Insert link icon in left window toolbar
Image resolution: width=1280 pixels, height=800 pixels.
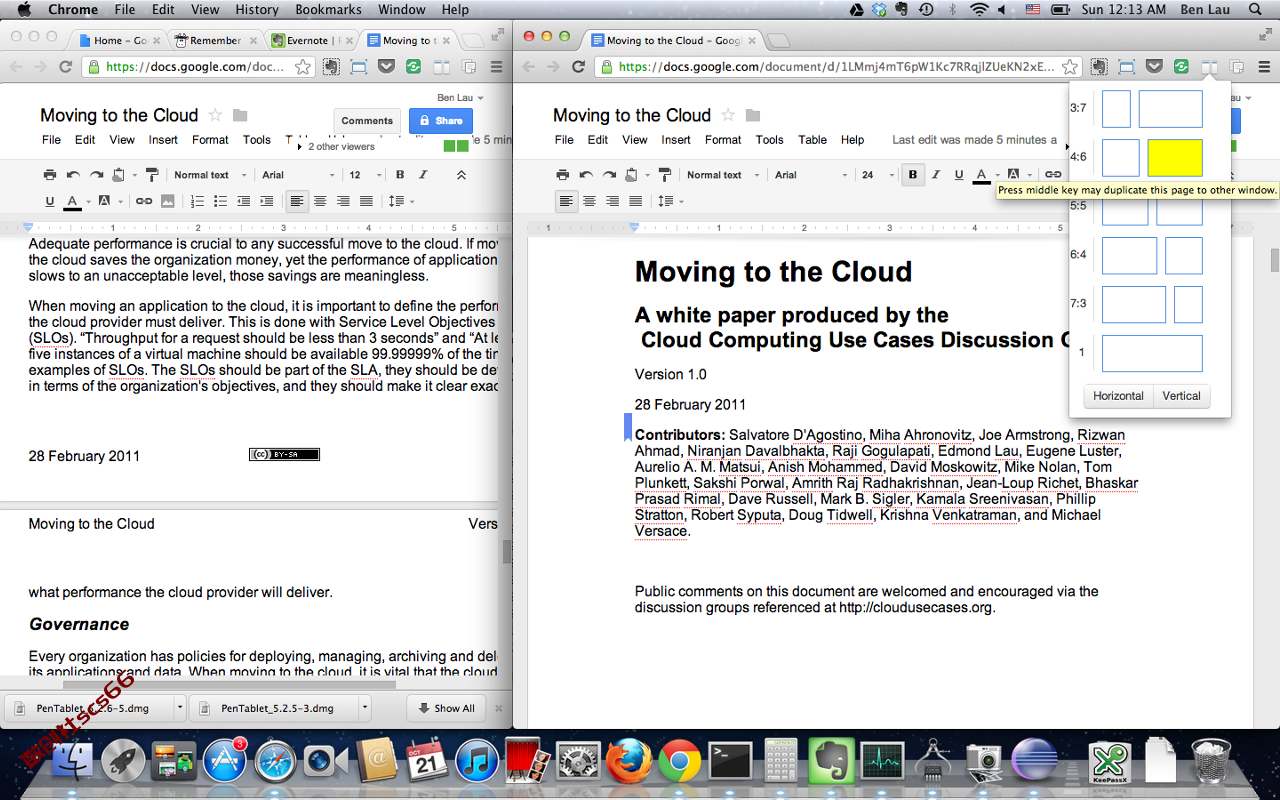[x=144, y=201]
